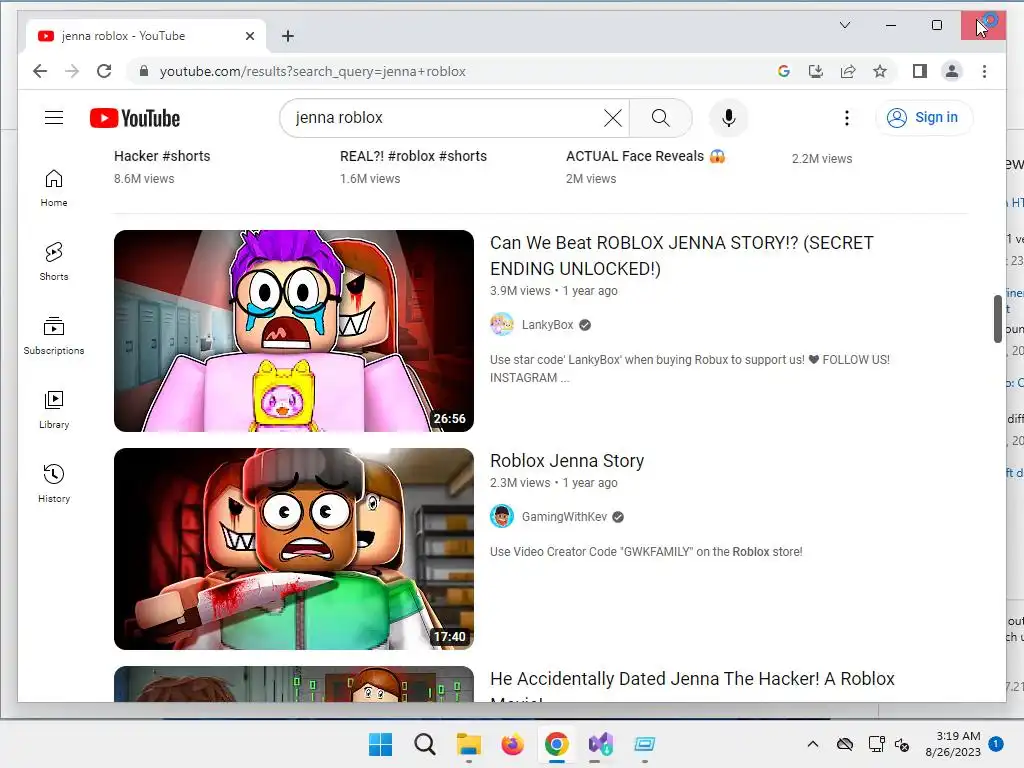Go forward in browser
The image size is (1024, 768).
pos(72,71)
